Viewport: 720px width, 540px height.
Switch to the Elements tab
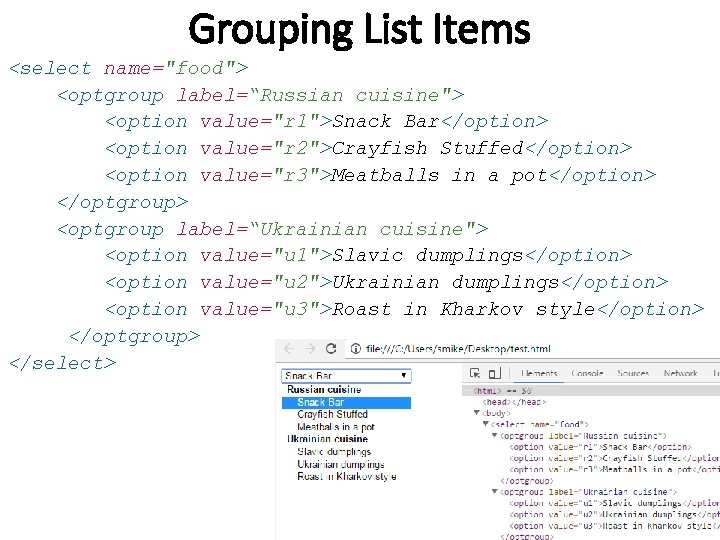[539, 373]
